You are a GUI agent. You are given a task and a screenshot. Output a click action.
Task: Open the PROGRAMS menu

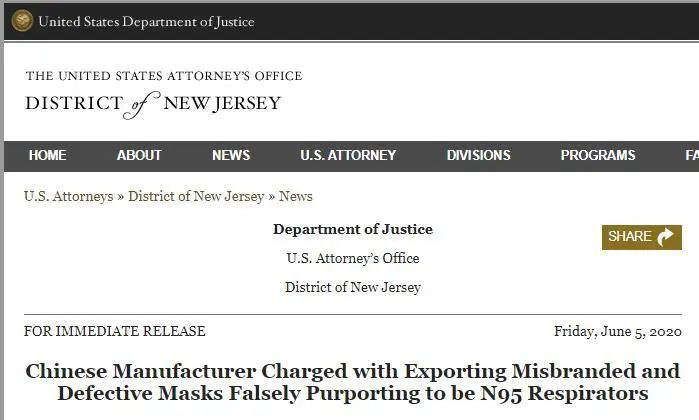click(598, 155)
